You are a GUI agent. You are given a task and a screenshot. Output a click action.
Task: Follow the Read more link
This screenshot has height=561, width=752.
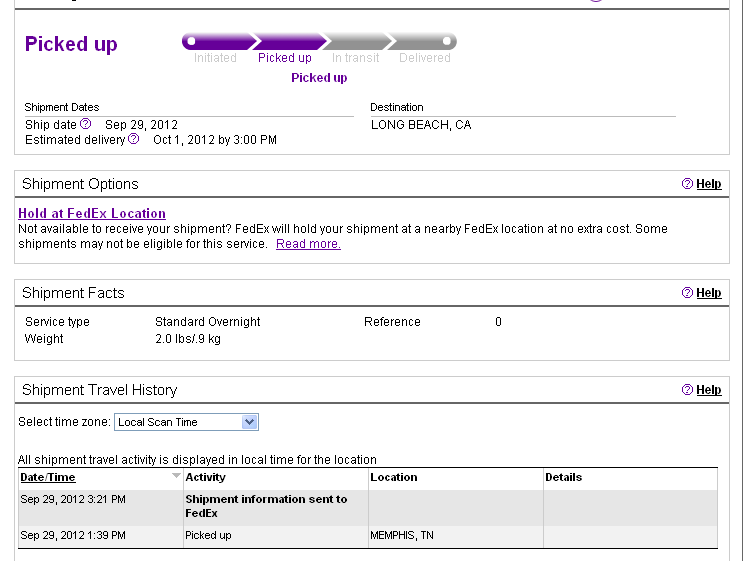click(x=308, y=244)
